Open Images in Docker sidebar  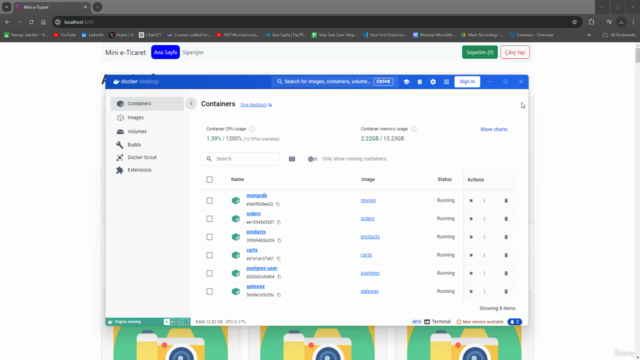tap(147, 118)
